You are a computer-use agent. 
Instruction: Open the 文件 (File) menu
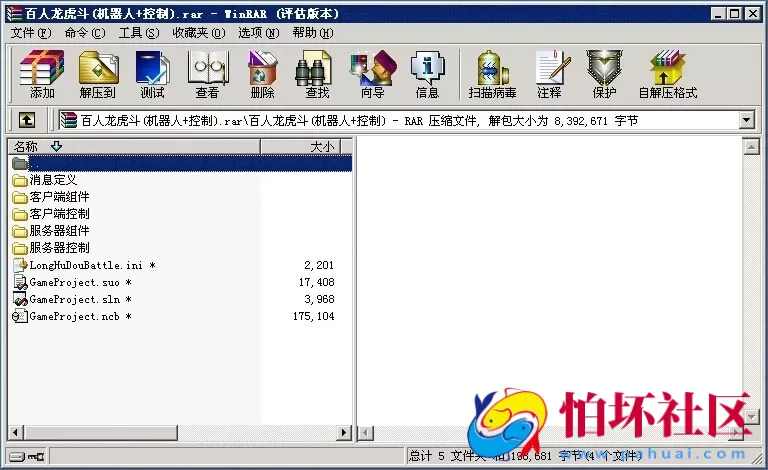pyautogui.click(x=30, y=32)
